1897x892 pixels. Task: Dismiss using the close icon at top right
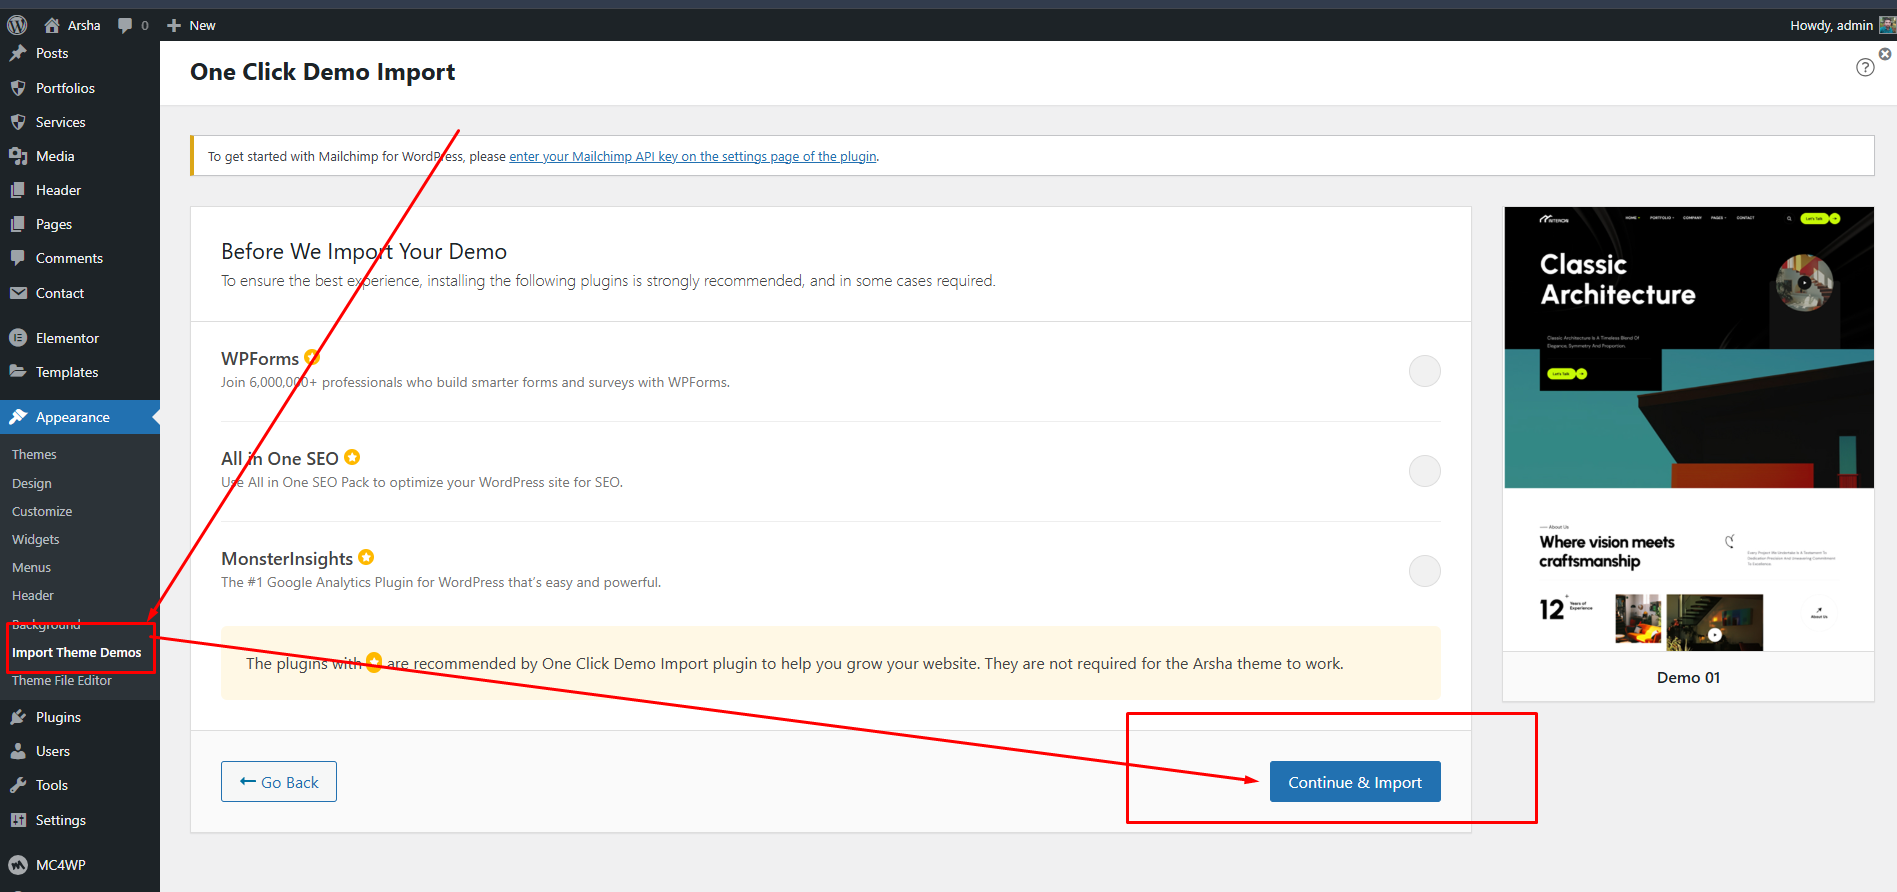tap(1885, 54)
